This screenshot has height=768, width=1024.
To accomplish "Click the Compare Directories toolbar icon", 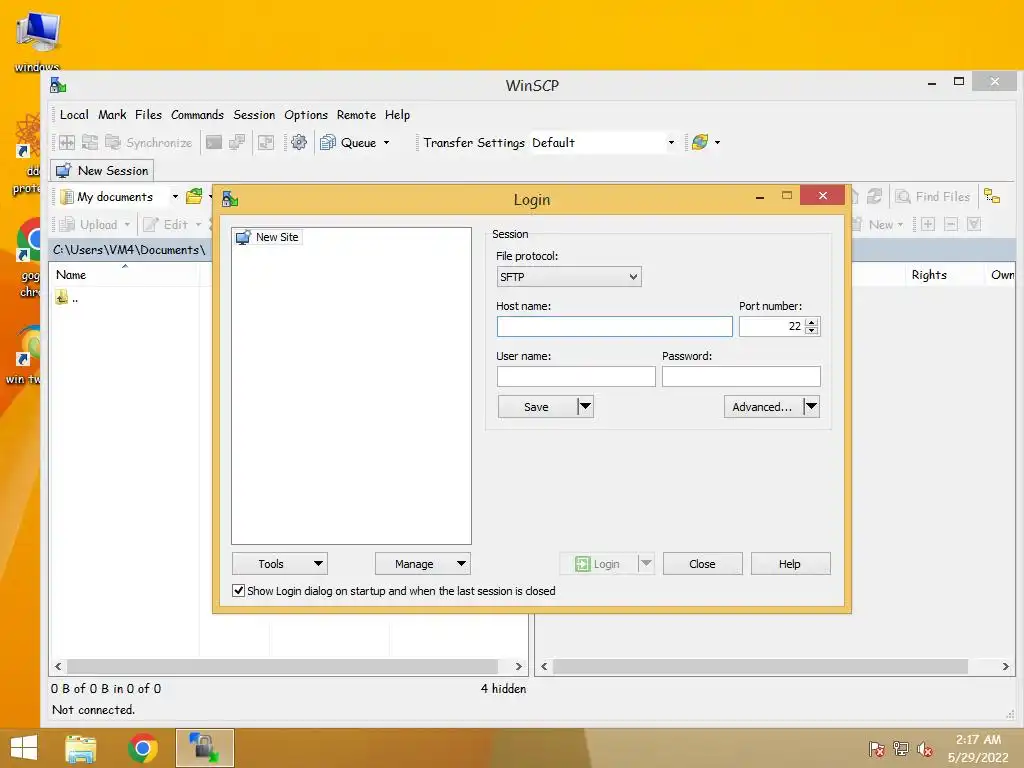I will (67, 142).
